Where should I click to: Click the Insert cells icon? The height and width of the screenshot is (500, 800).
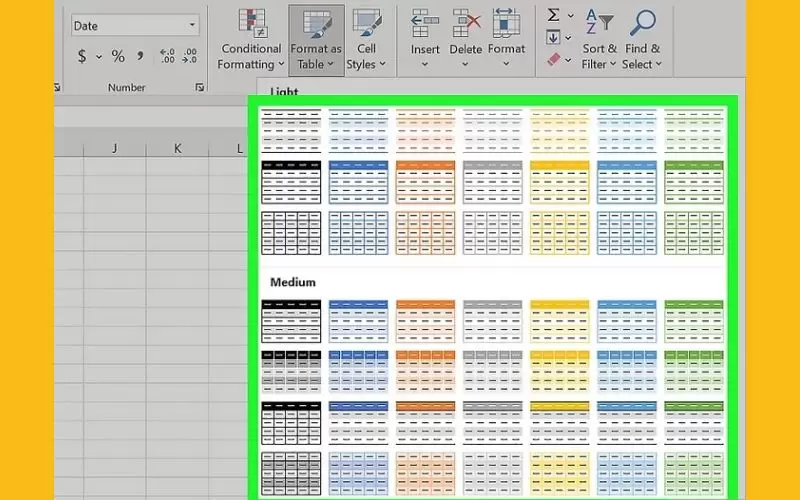pos(425,23)
